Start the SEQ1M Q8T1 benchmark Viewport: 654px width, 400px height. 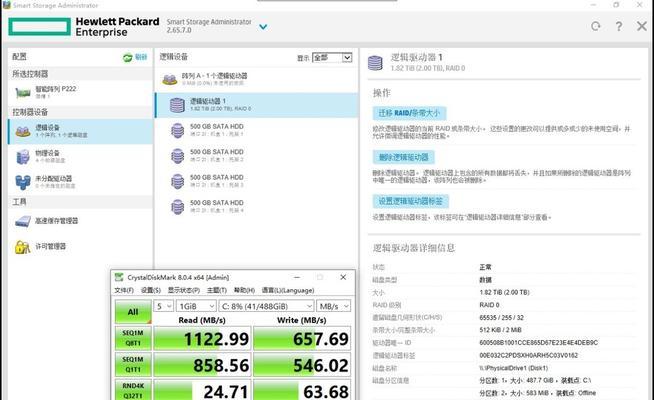tap(133, 338)
